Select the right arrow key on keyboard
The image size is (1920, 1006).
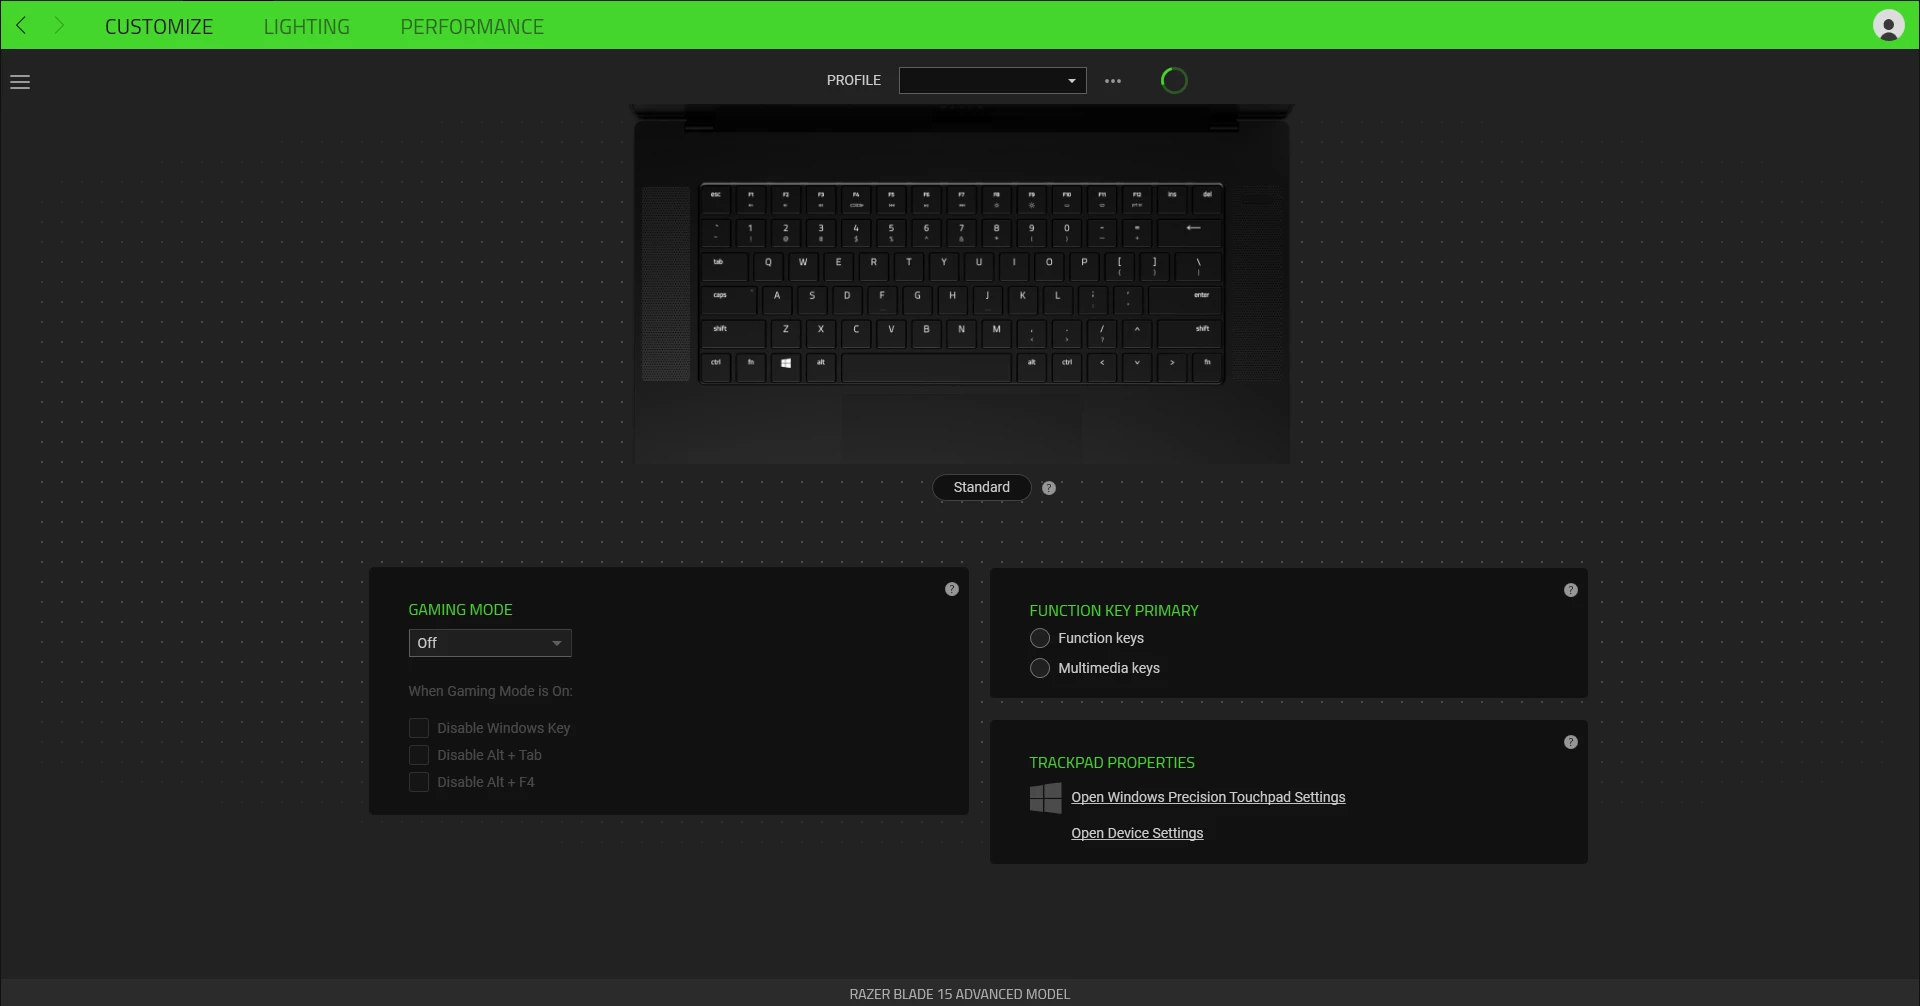tap(1172, 365)
